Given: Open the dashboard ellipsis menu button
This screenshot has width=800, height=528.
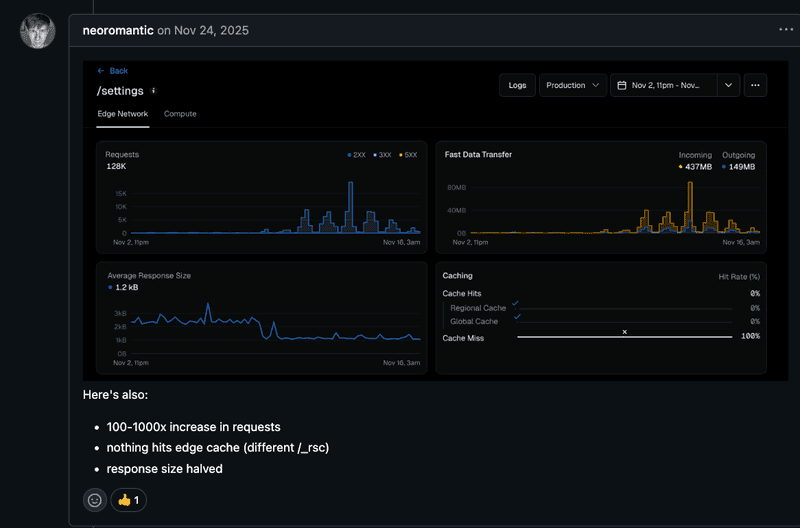Looking at the screenshot, I should 755,85.
